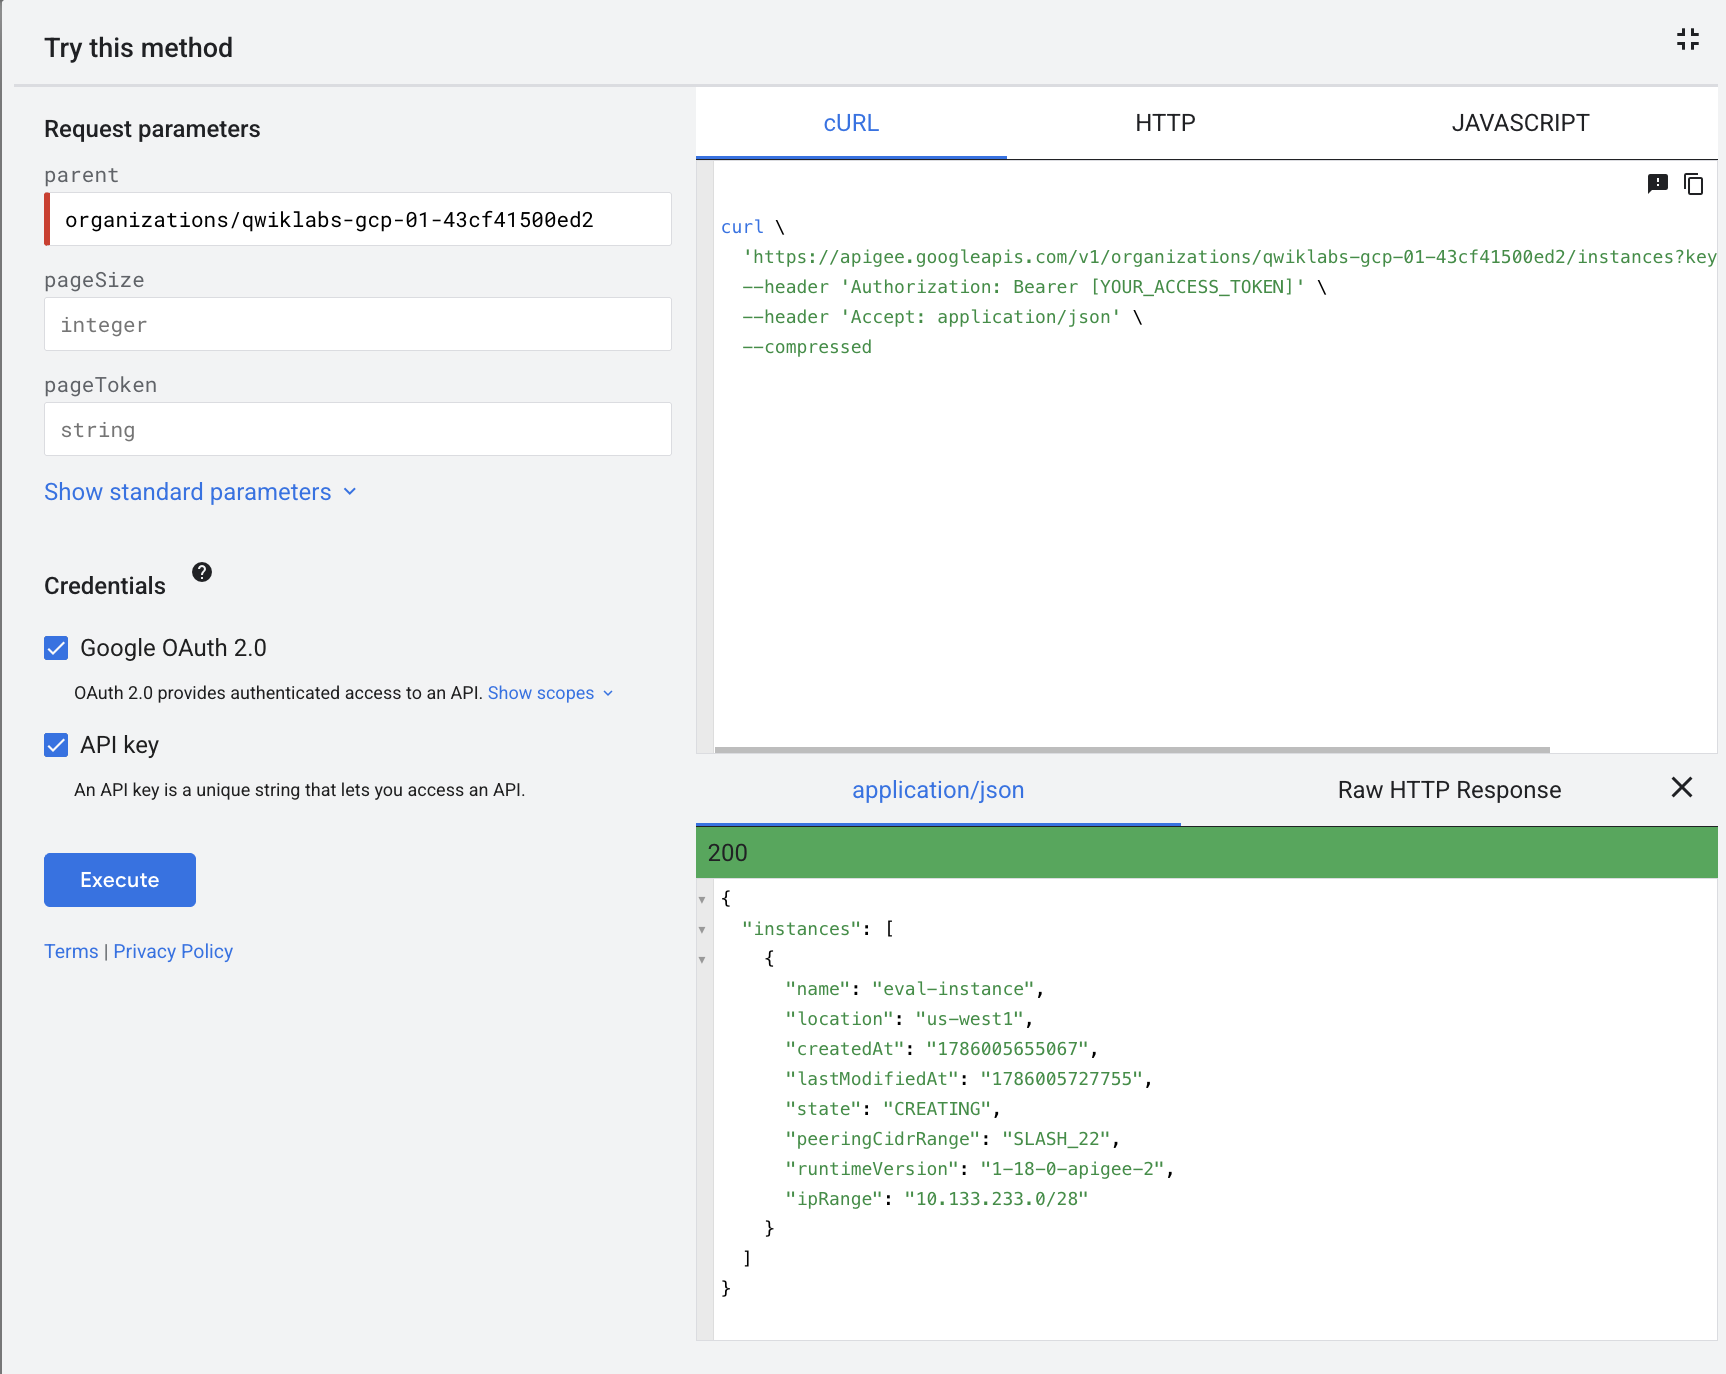Viewport: 1726px width, 1374px height.
Task: Click the pageSize integer field
Action: click(358, 324)
